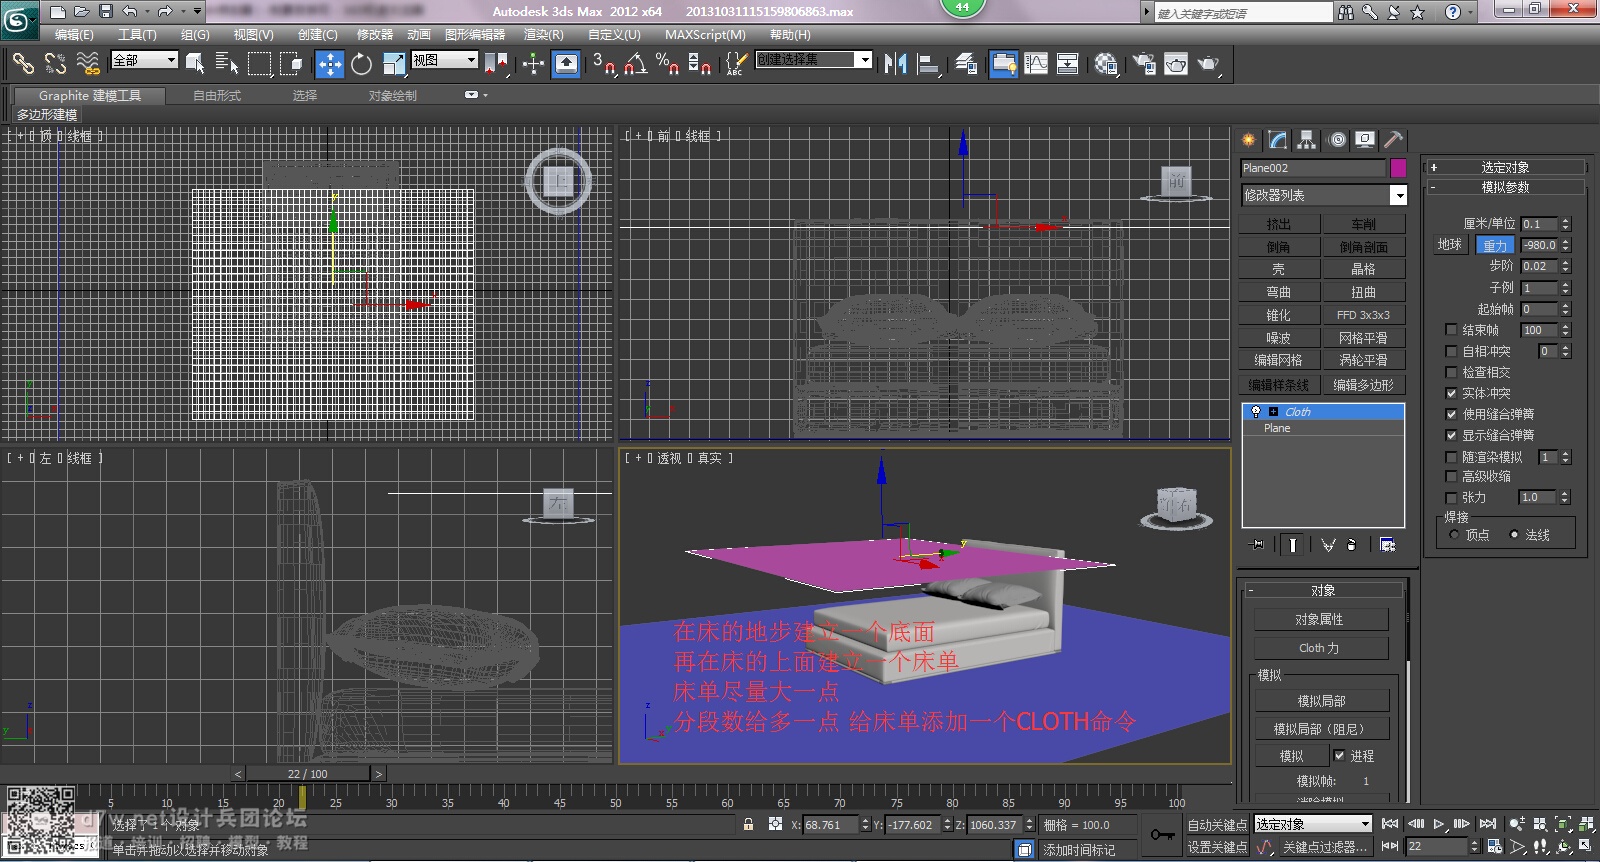This screenshot has height=862, width=1600.
Task: Select the Link tool in main toolbar
Action: pyautogui.click(x=22, y=64)
